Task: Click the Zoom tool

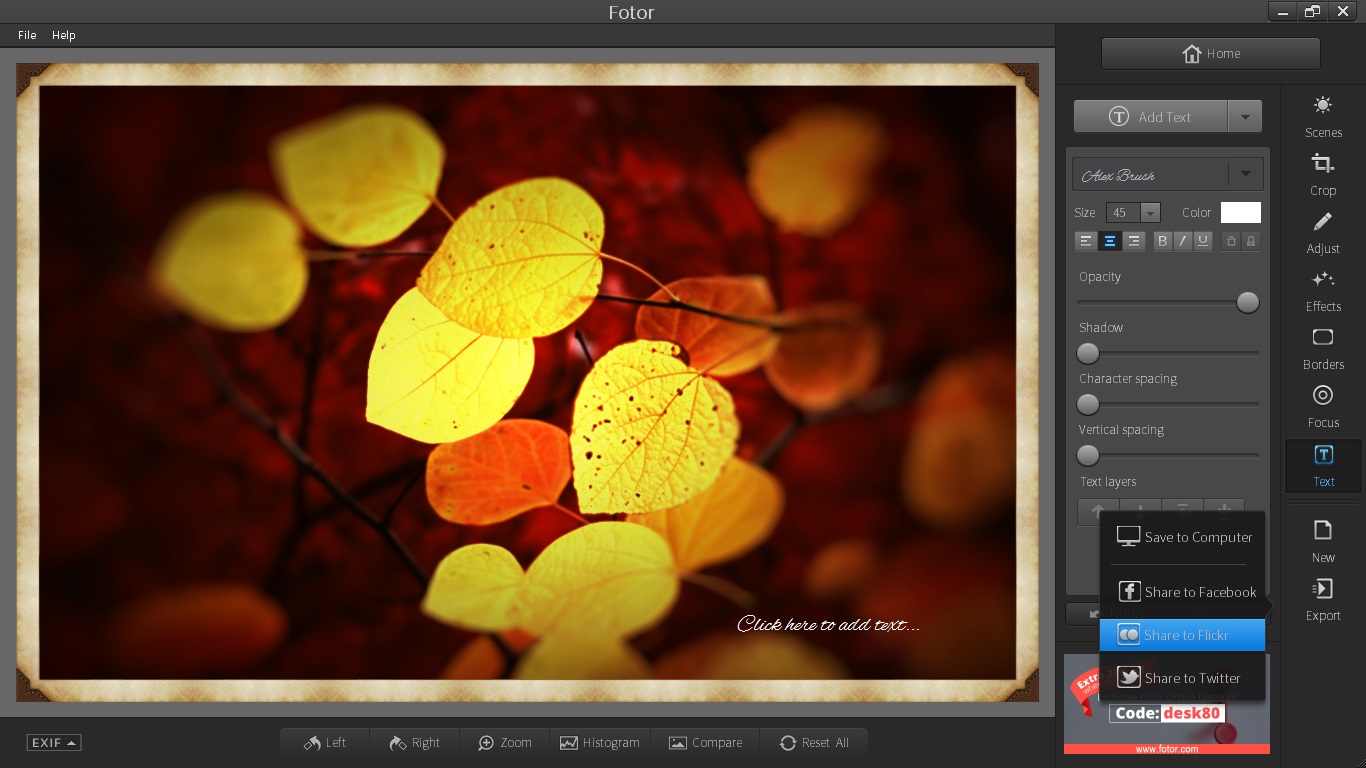Action: [x=505, y=742]
